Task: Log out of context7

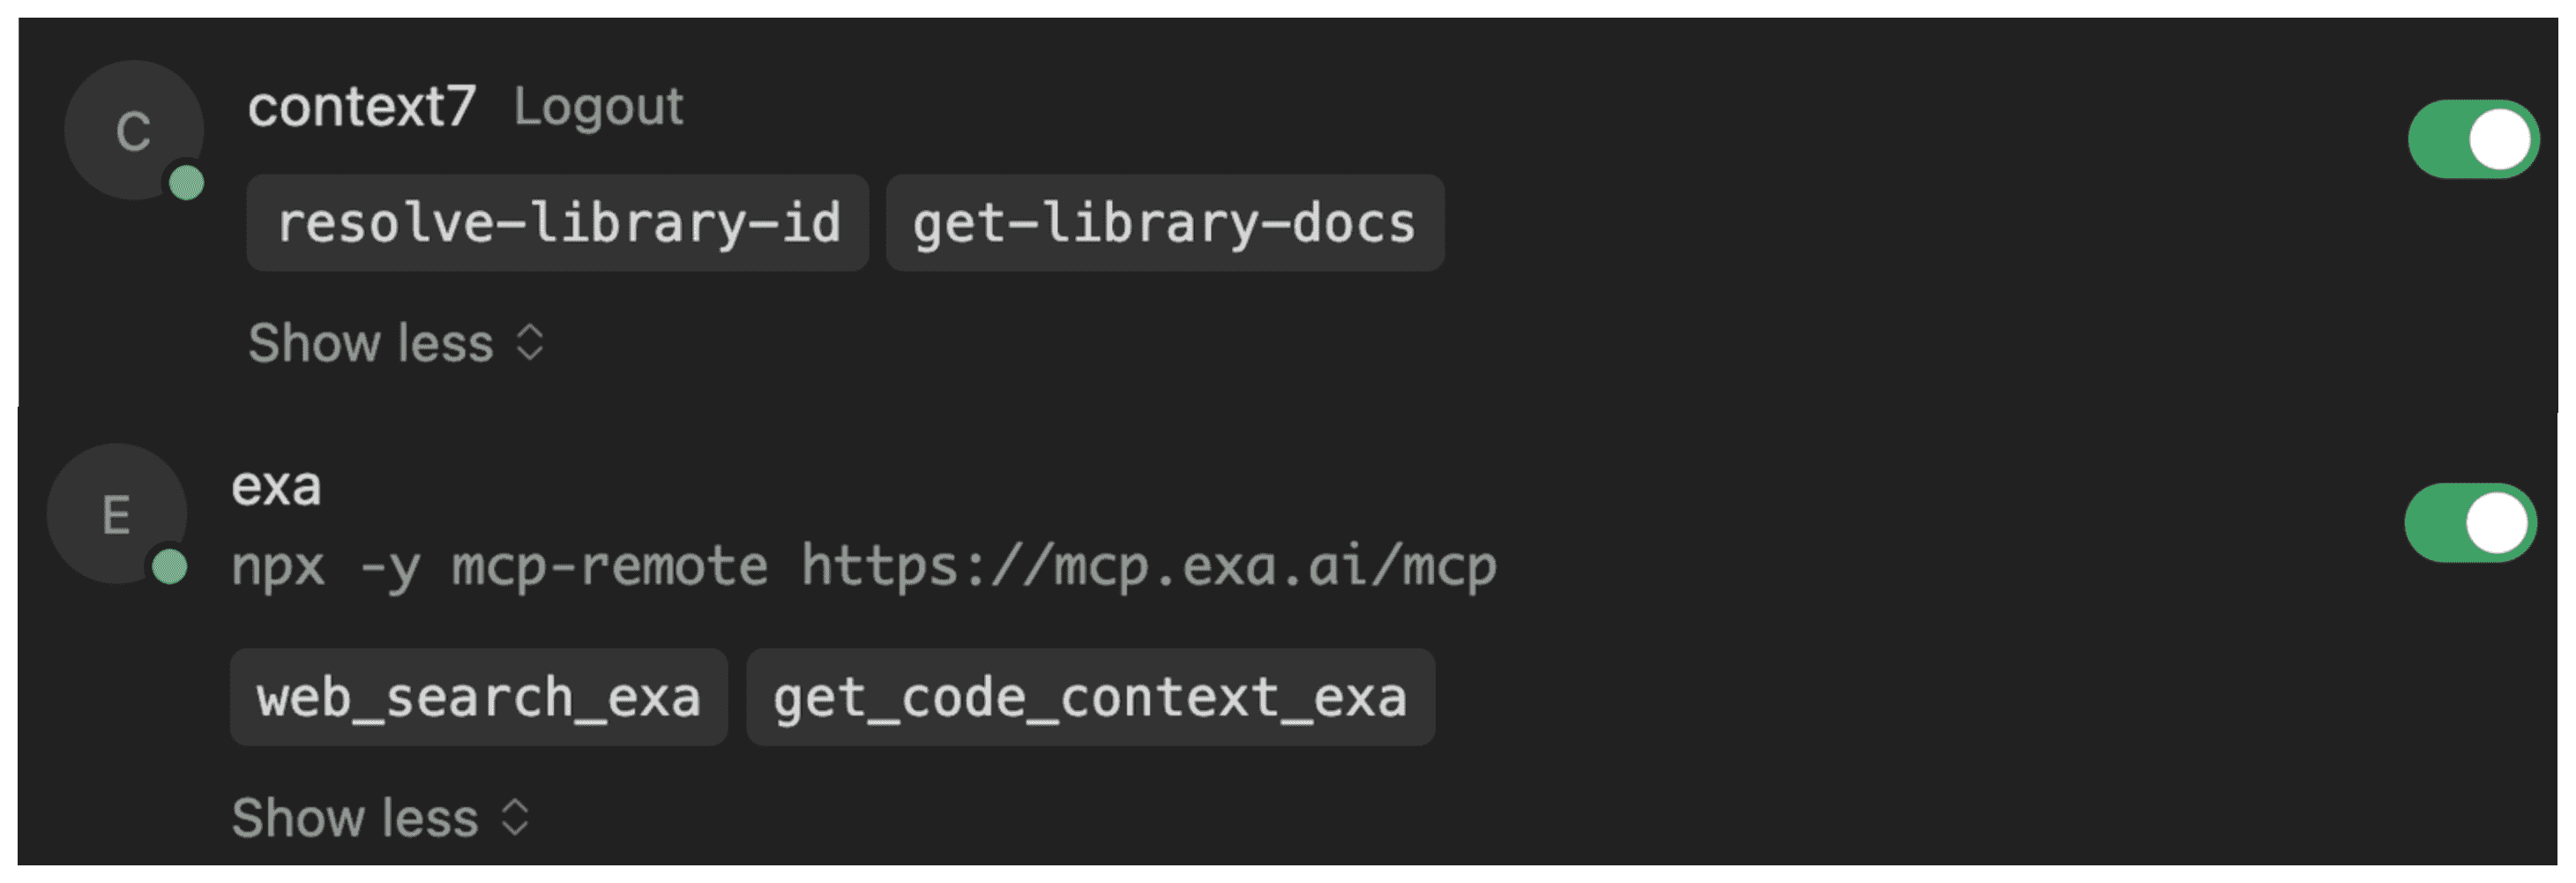Action: click(598, 106)
